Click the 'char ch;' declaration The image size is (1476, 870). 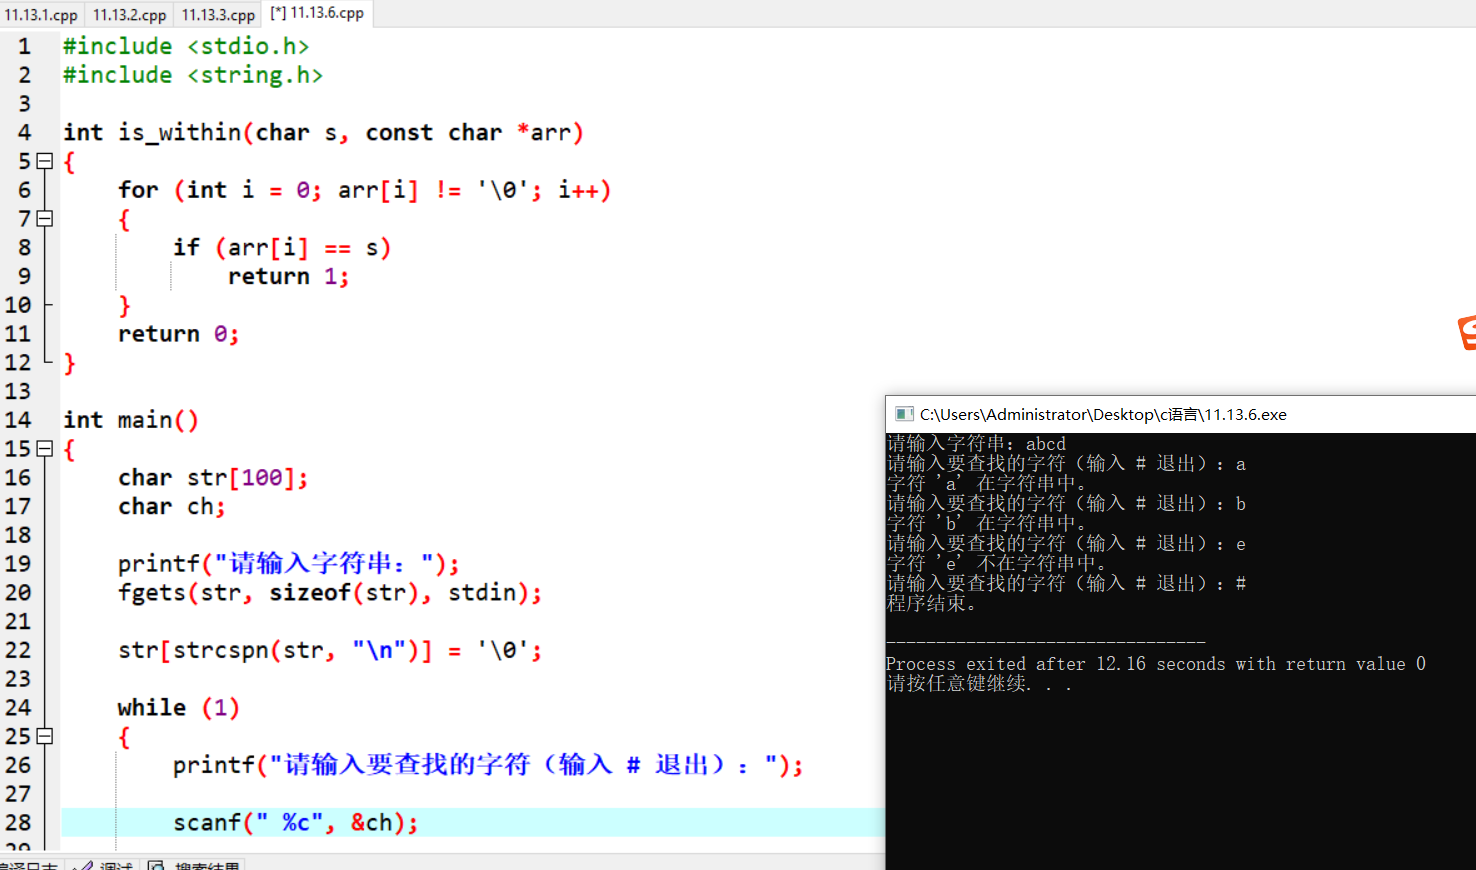pyautogui.click(x=172, y=507)
